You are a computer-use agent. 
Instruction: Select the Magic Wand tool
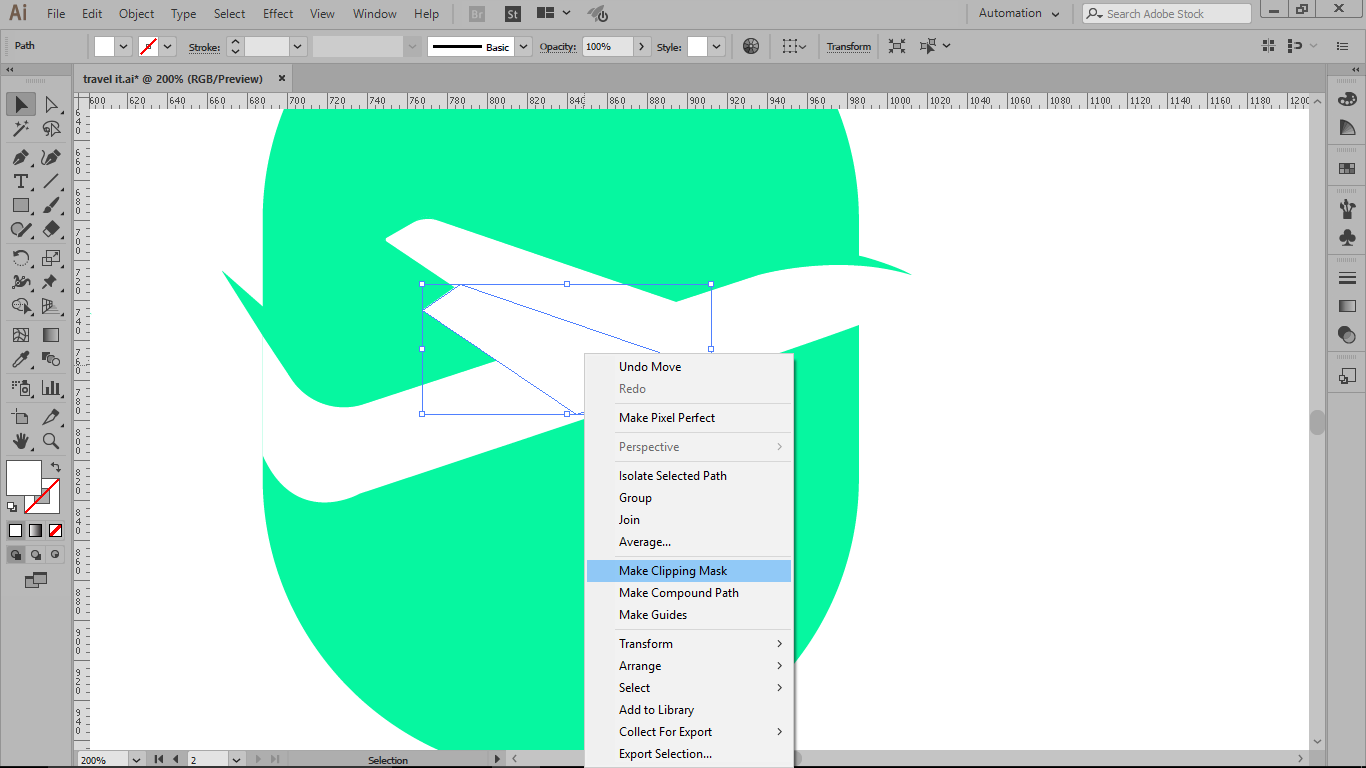click(20, 128)
